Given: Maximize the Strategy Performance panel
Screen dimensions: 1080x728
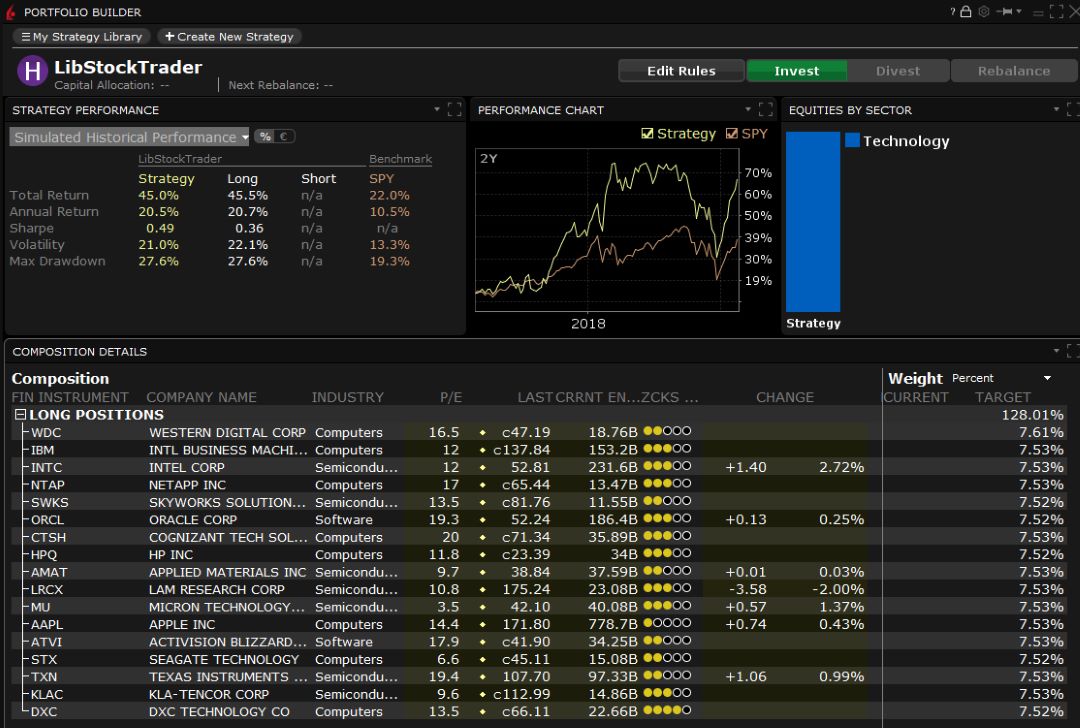Looking at the screenshot, I should pos(455,110).
